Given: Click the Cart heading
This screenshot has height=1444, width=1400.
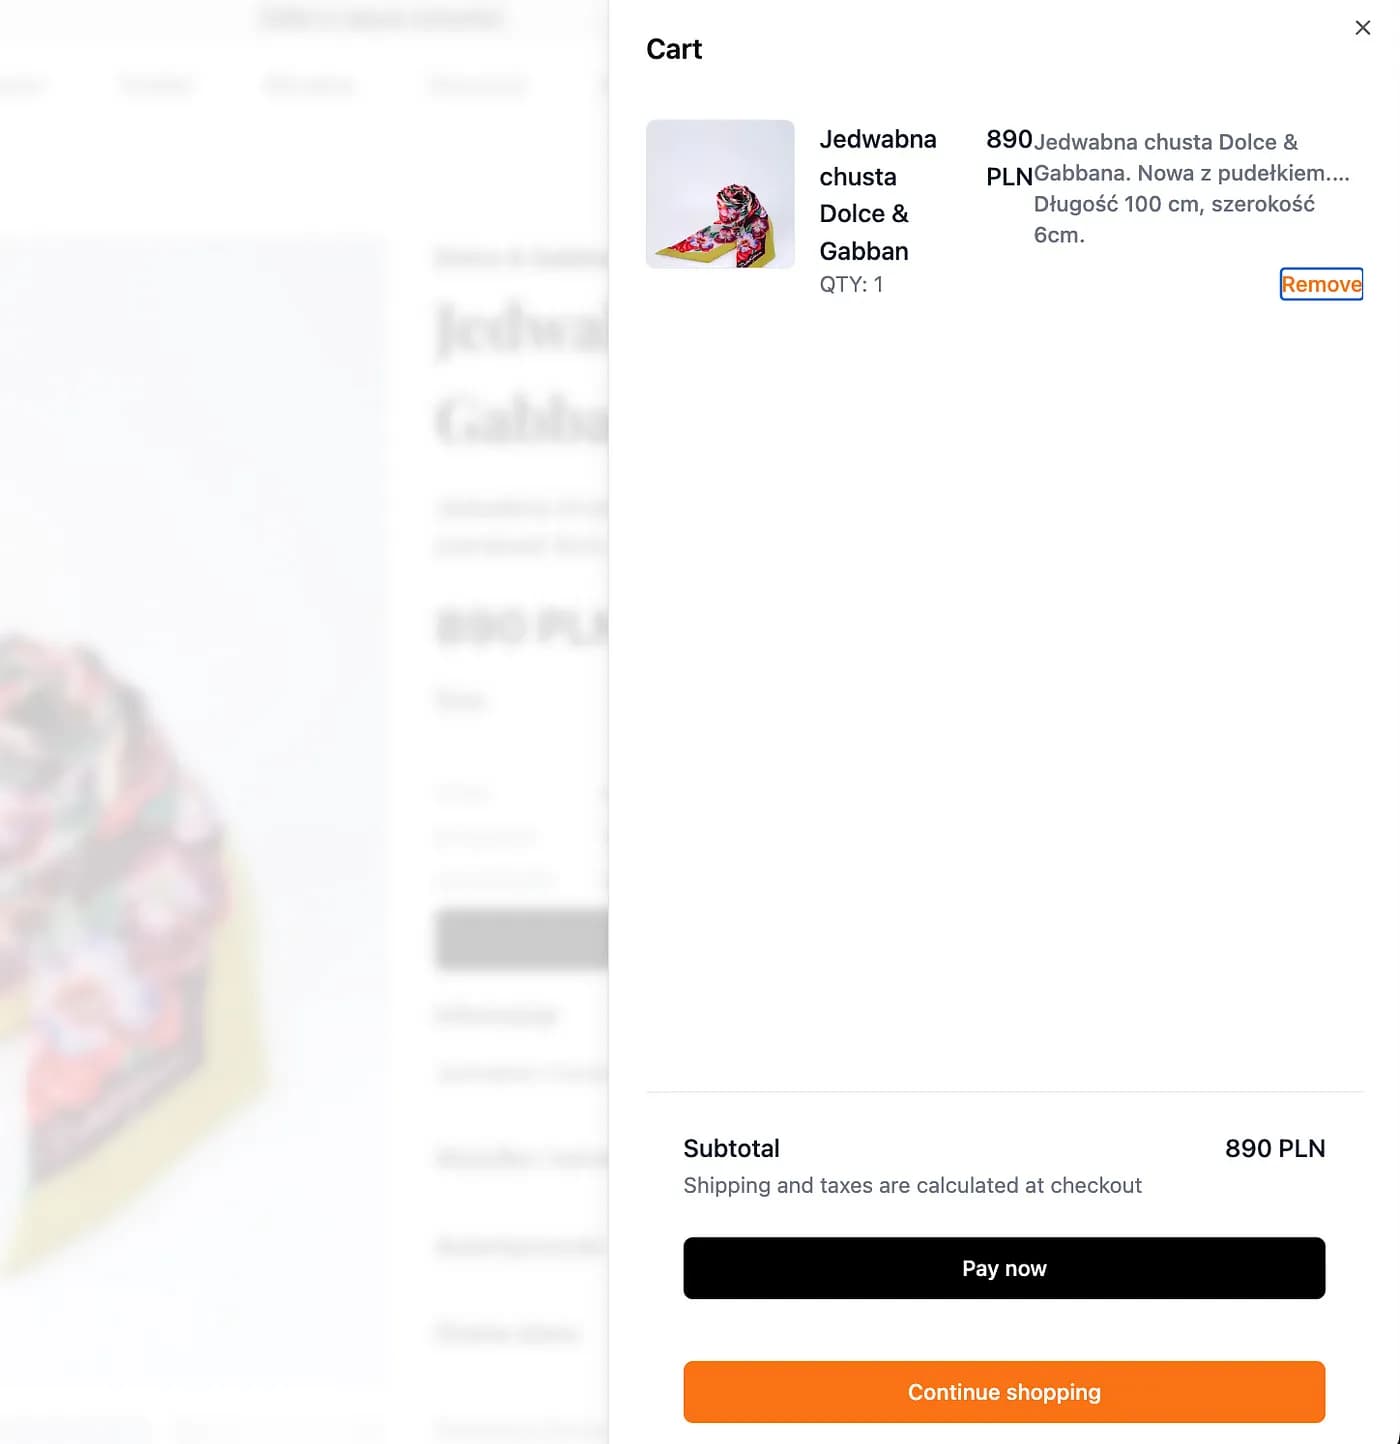Looking at the screenshot, I should [x=674, y=49].
